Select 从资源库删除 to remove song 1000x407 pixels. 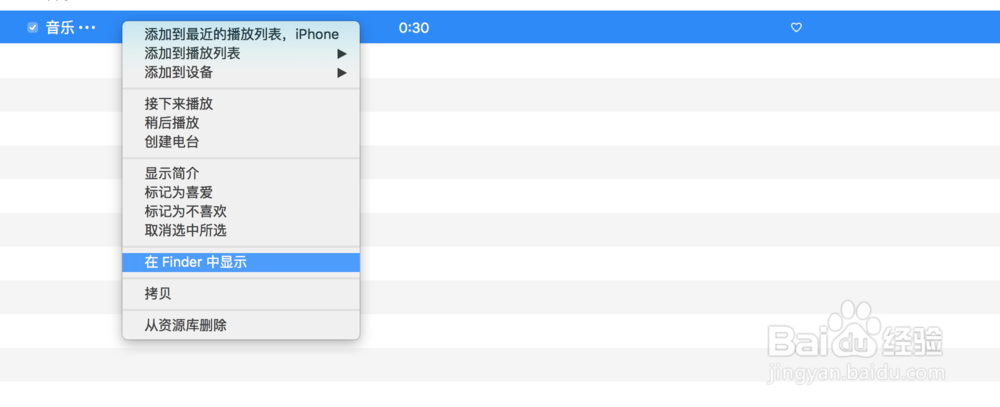point(185,324)
